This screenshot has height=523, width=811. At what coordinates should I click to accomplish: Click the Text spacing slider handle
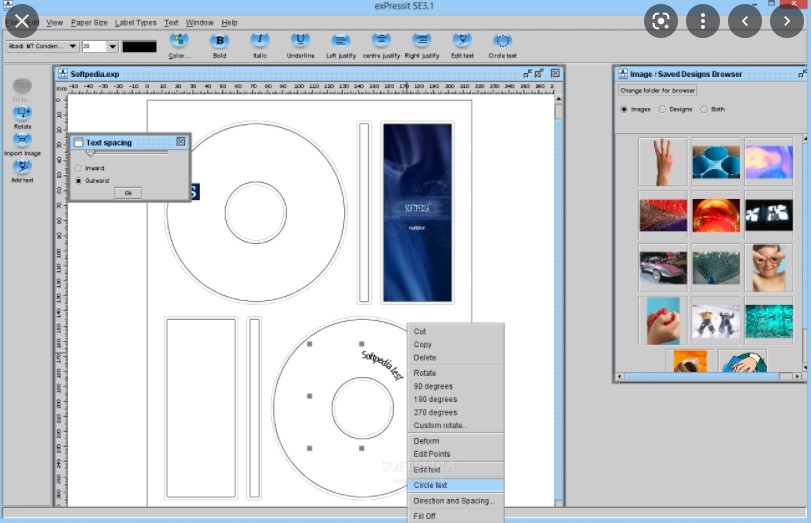(x=91, y=153)
